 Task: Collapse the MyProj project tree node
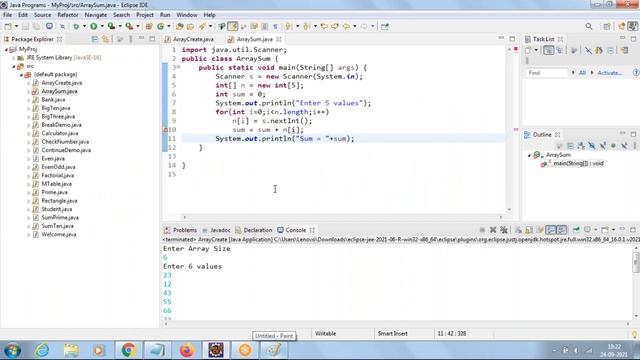pos(7,49)
